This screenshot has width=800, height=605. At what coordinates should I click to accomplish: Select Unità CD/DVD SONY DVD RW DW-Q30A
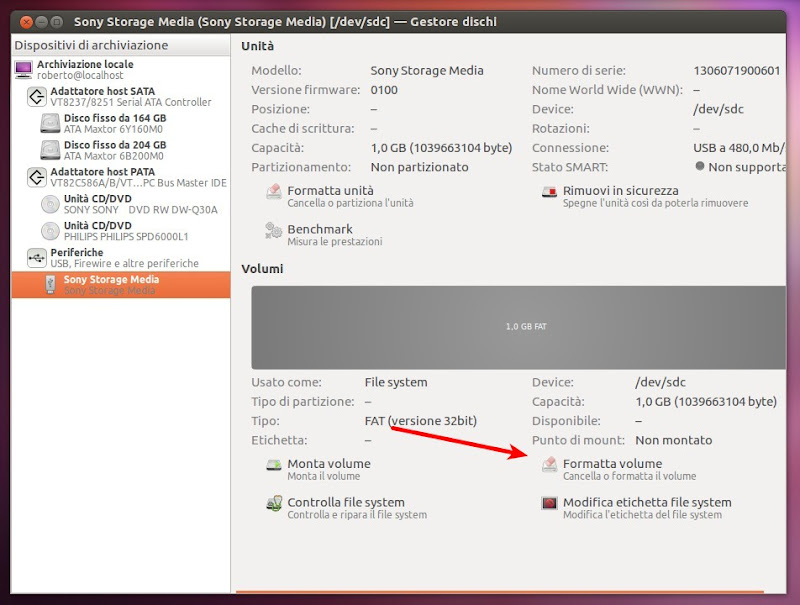point(121,204)
